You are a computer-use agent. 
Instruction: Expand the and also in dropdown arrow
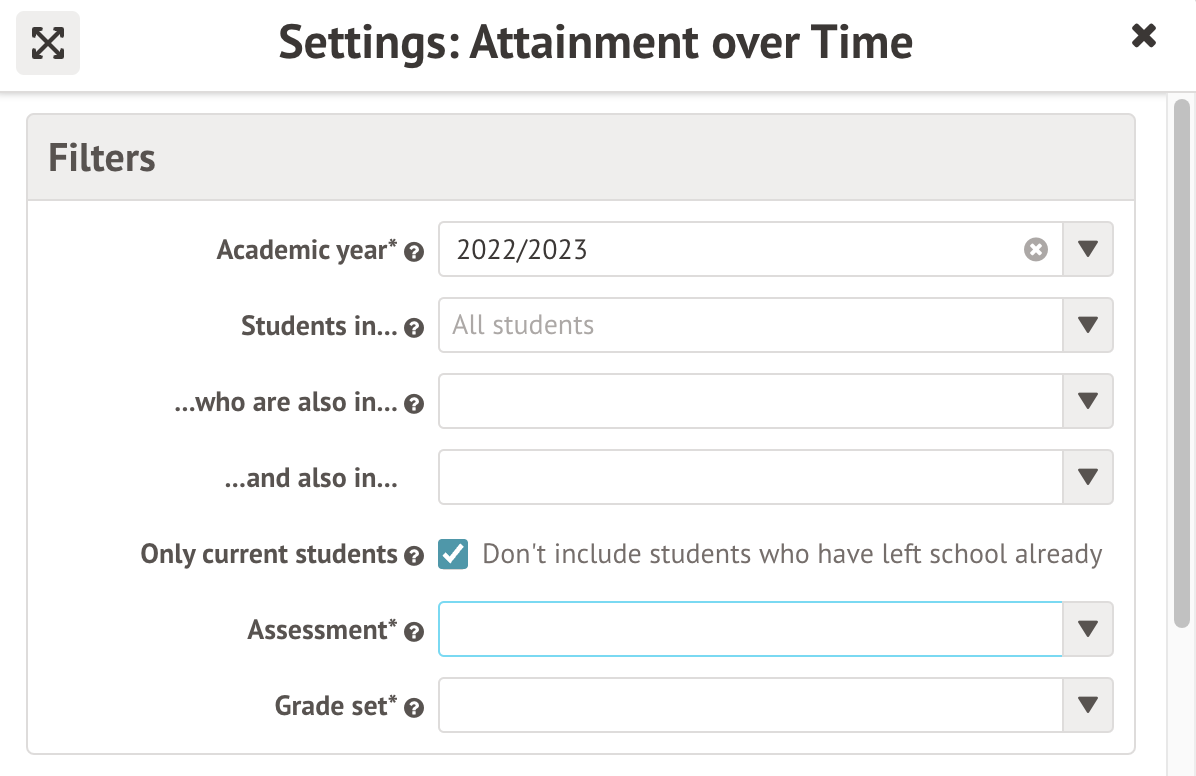pyautogui.click(x=1088, y=477)
